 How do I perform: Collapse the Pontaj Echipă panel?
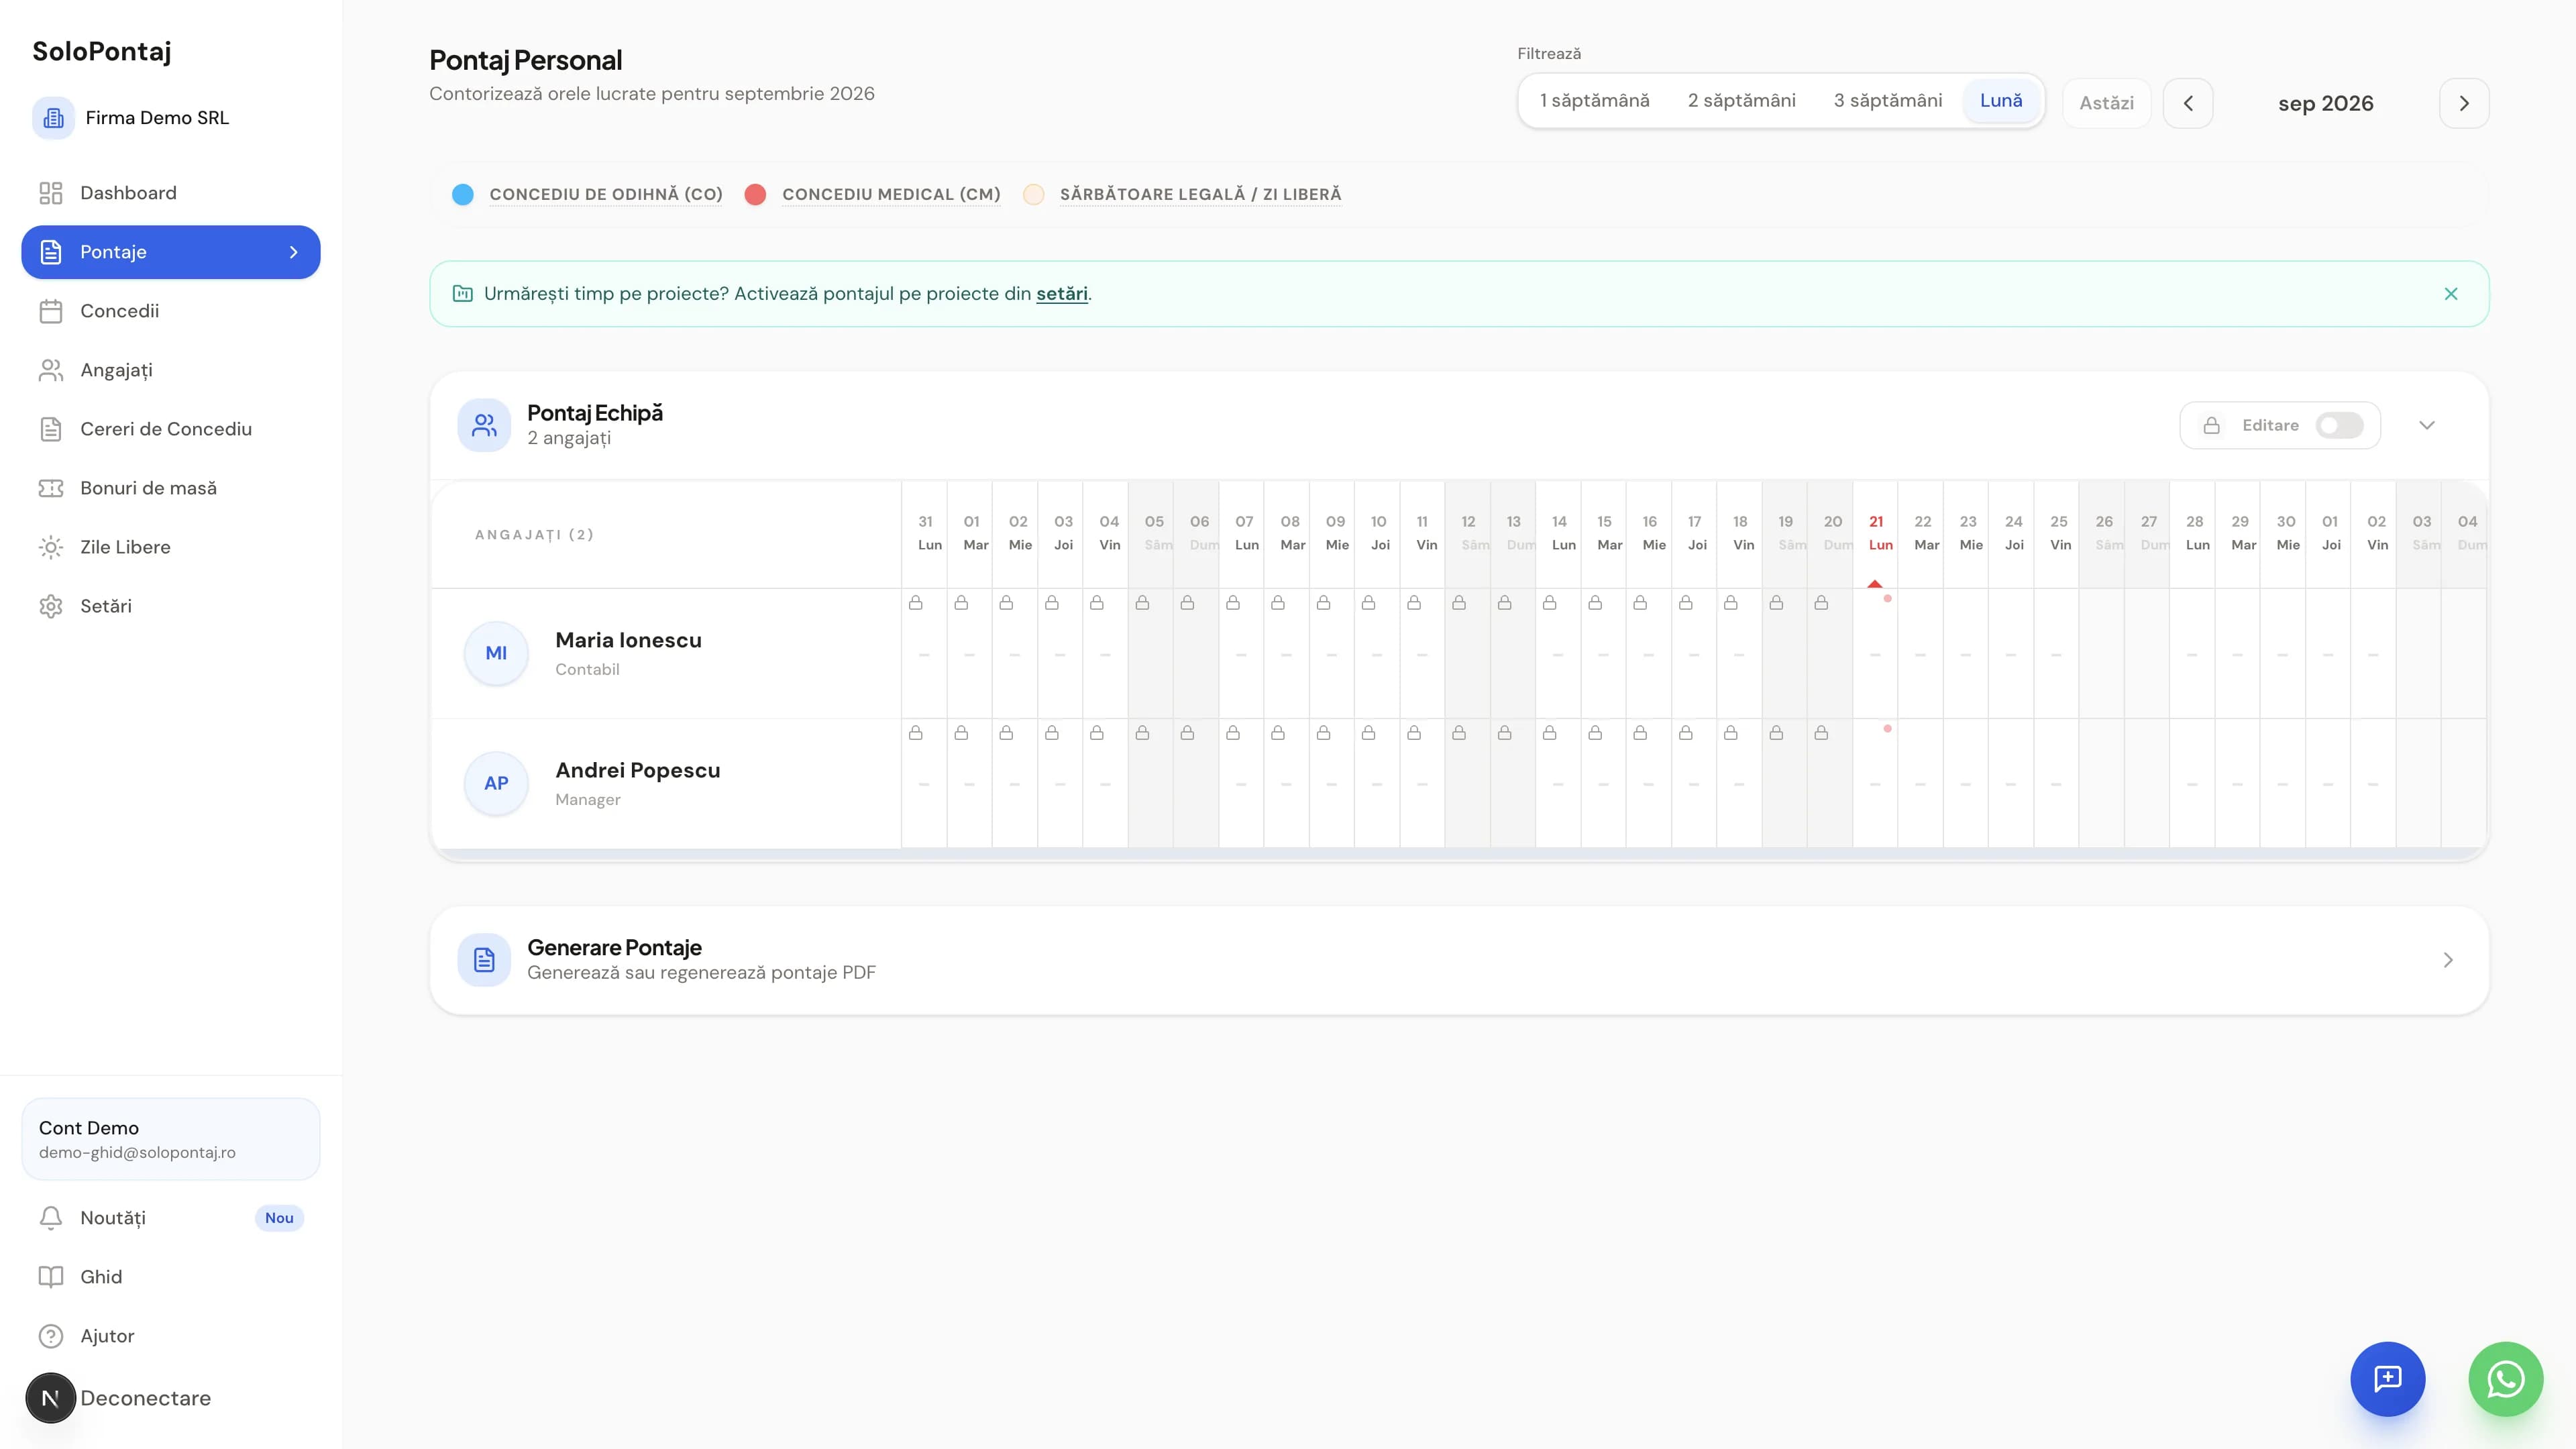pyautogui.click(x=2427, y=425)
